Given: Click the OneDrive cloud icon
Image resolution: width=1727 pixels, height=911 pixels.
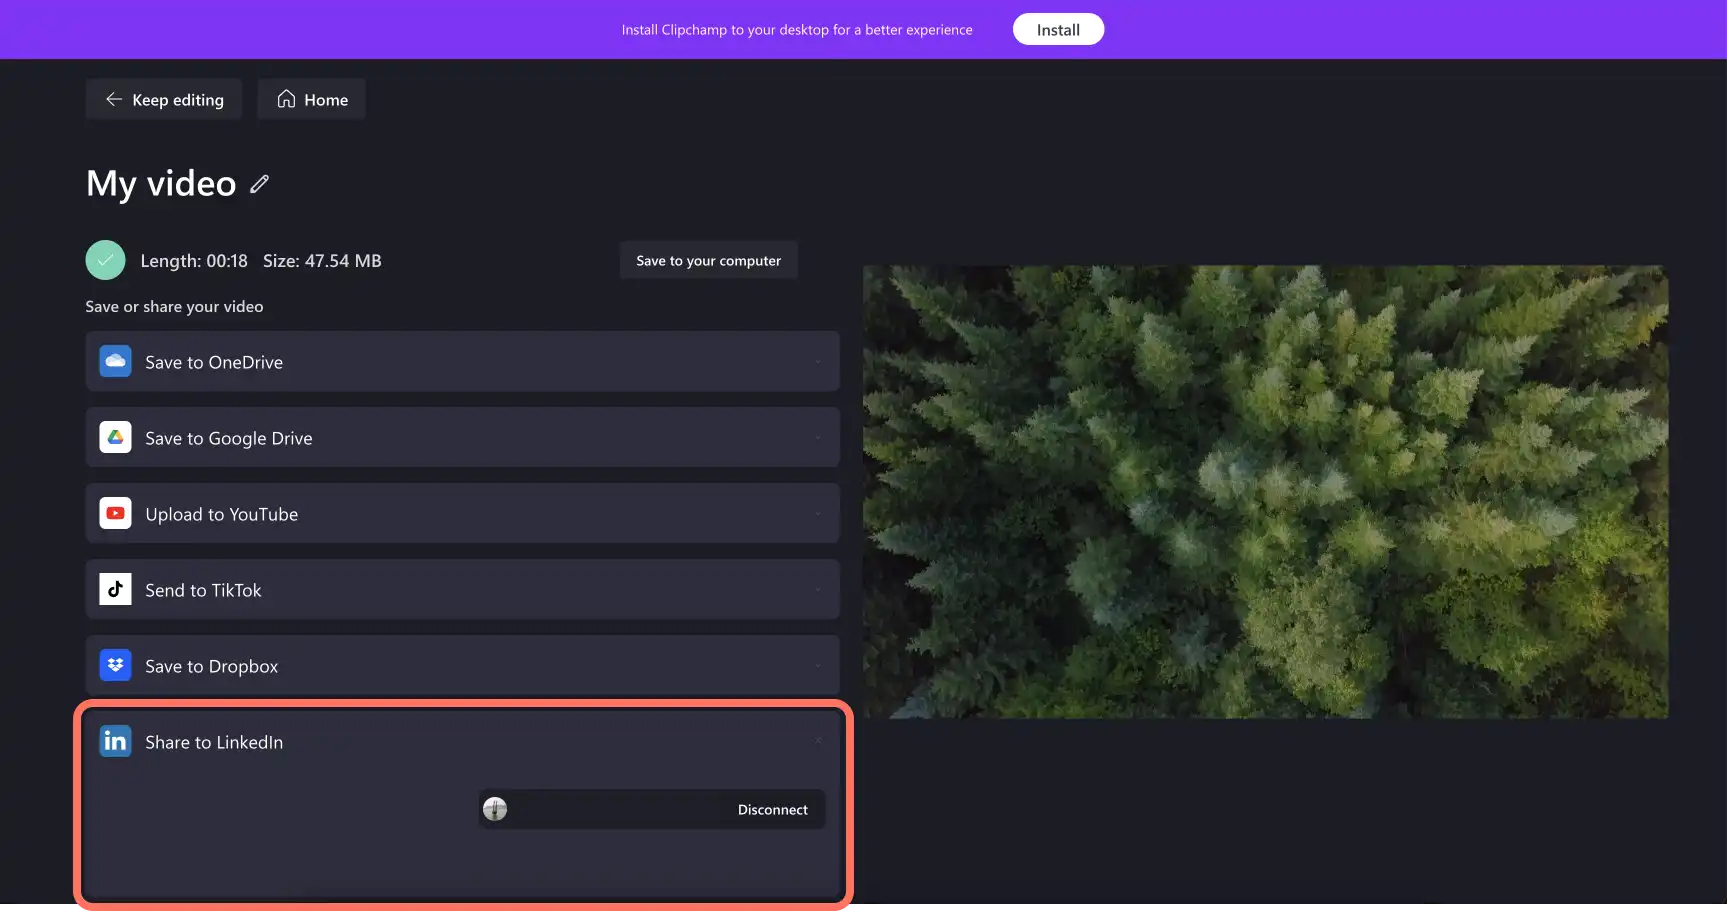Looking at the screenshot, I should point(115,361).
